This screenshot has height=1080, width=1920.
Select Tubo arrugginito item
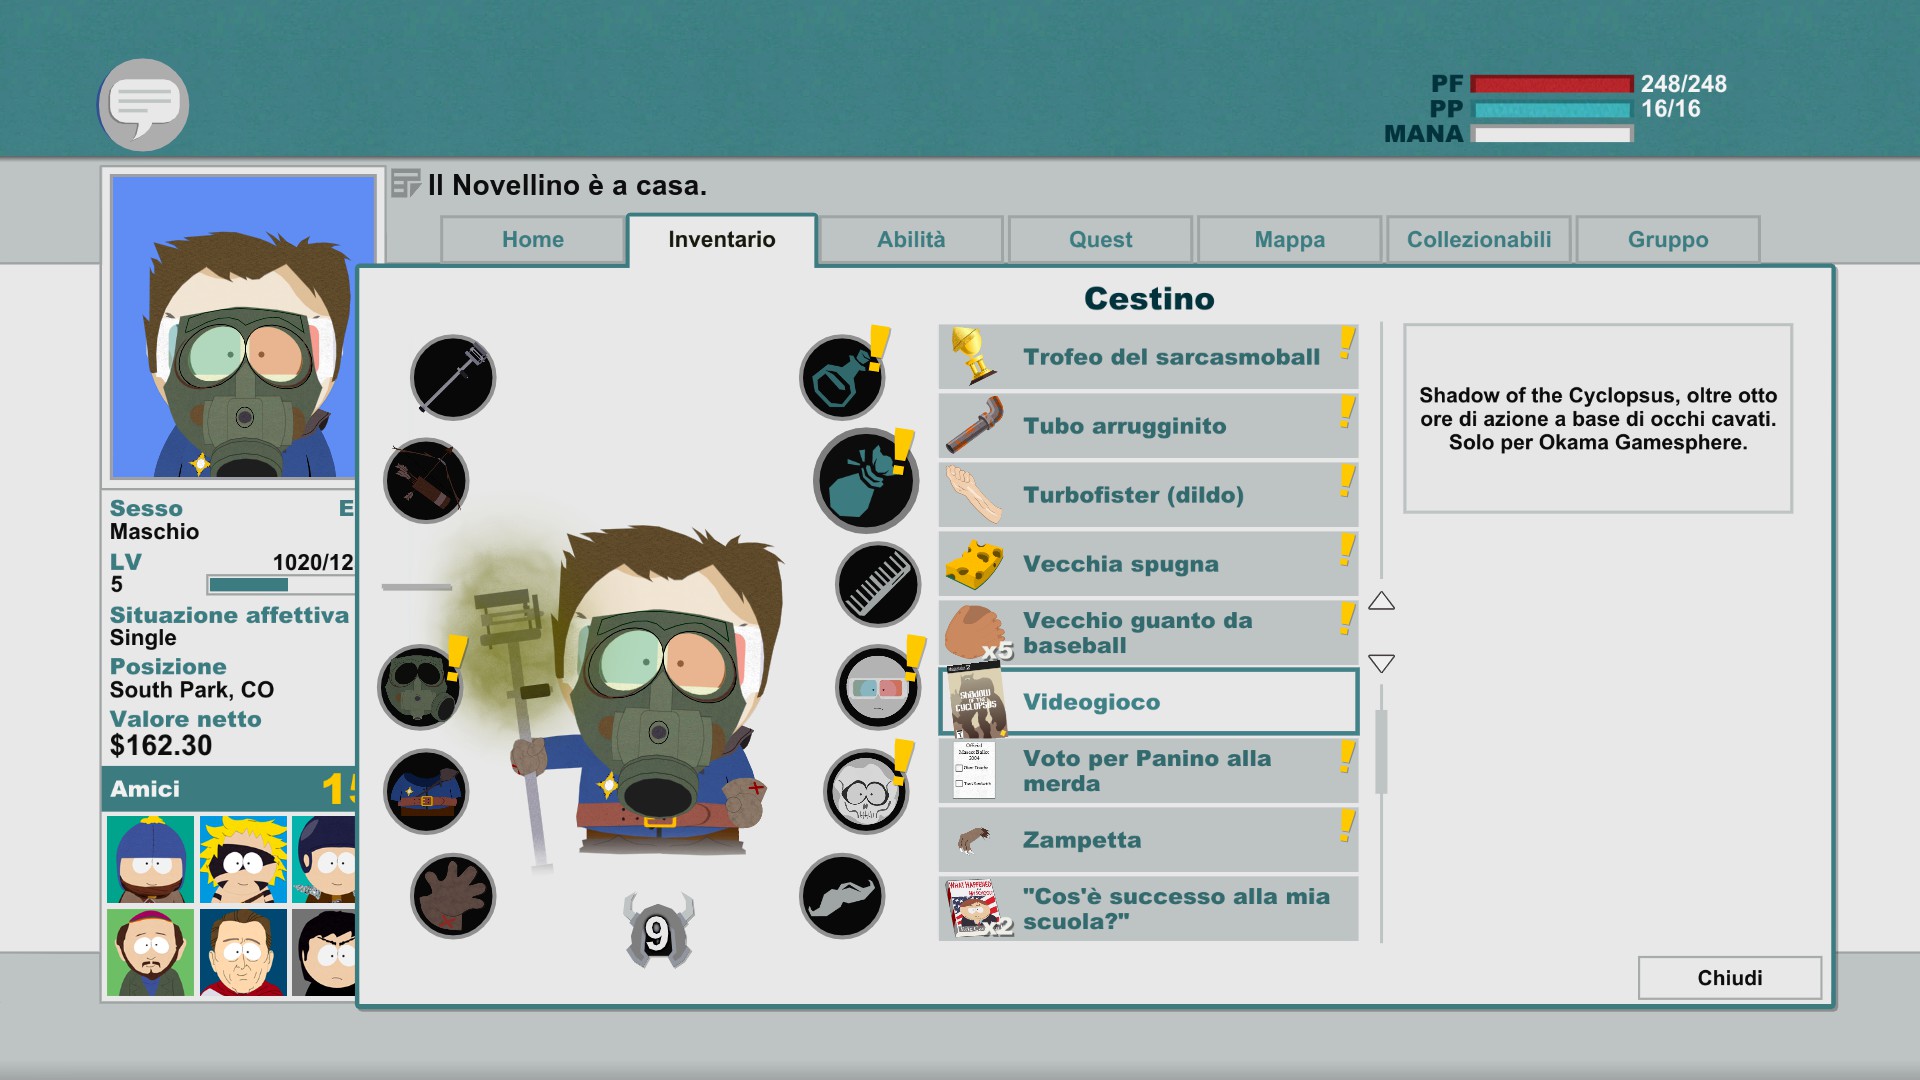click(1148, 426)
